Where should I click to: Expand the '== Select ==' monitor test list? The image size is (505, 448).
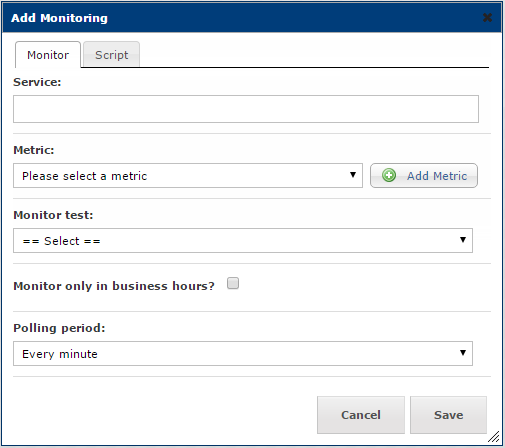tap(243, 240)
